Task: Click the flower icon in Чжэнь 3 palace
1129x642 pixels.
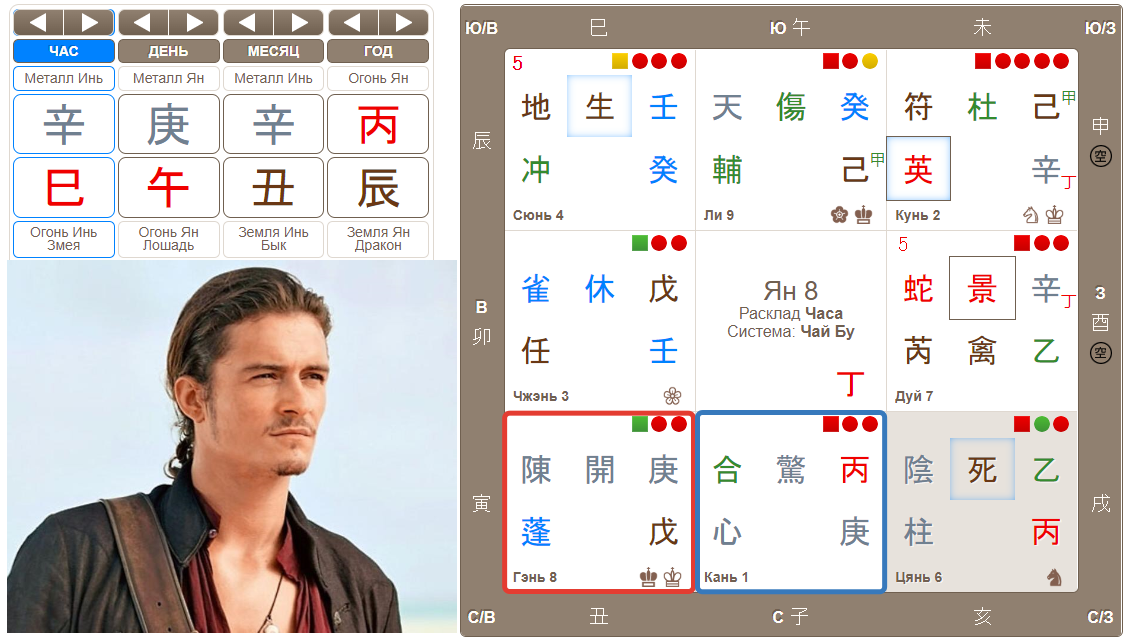Action: 673,396
